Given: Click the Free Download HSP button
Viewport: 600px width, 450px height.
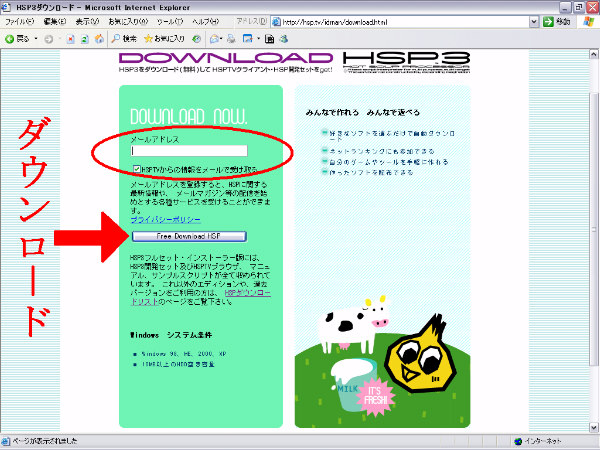Looking at the screenshot, I should pyautogui.click(x=188, y=236).
